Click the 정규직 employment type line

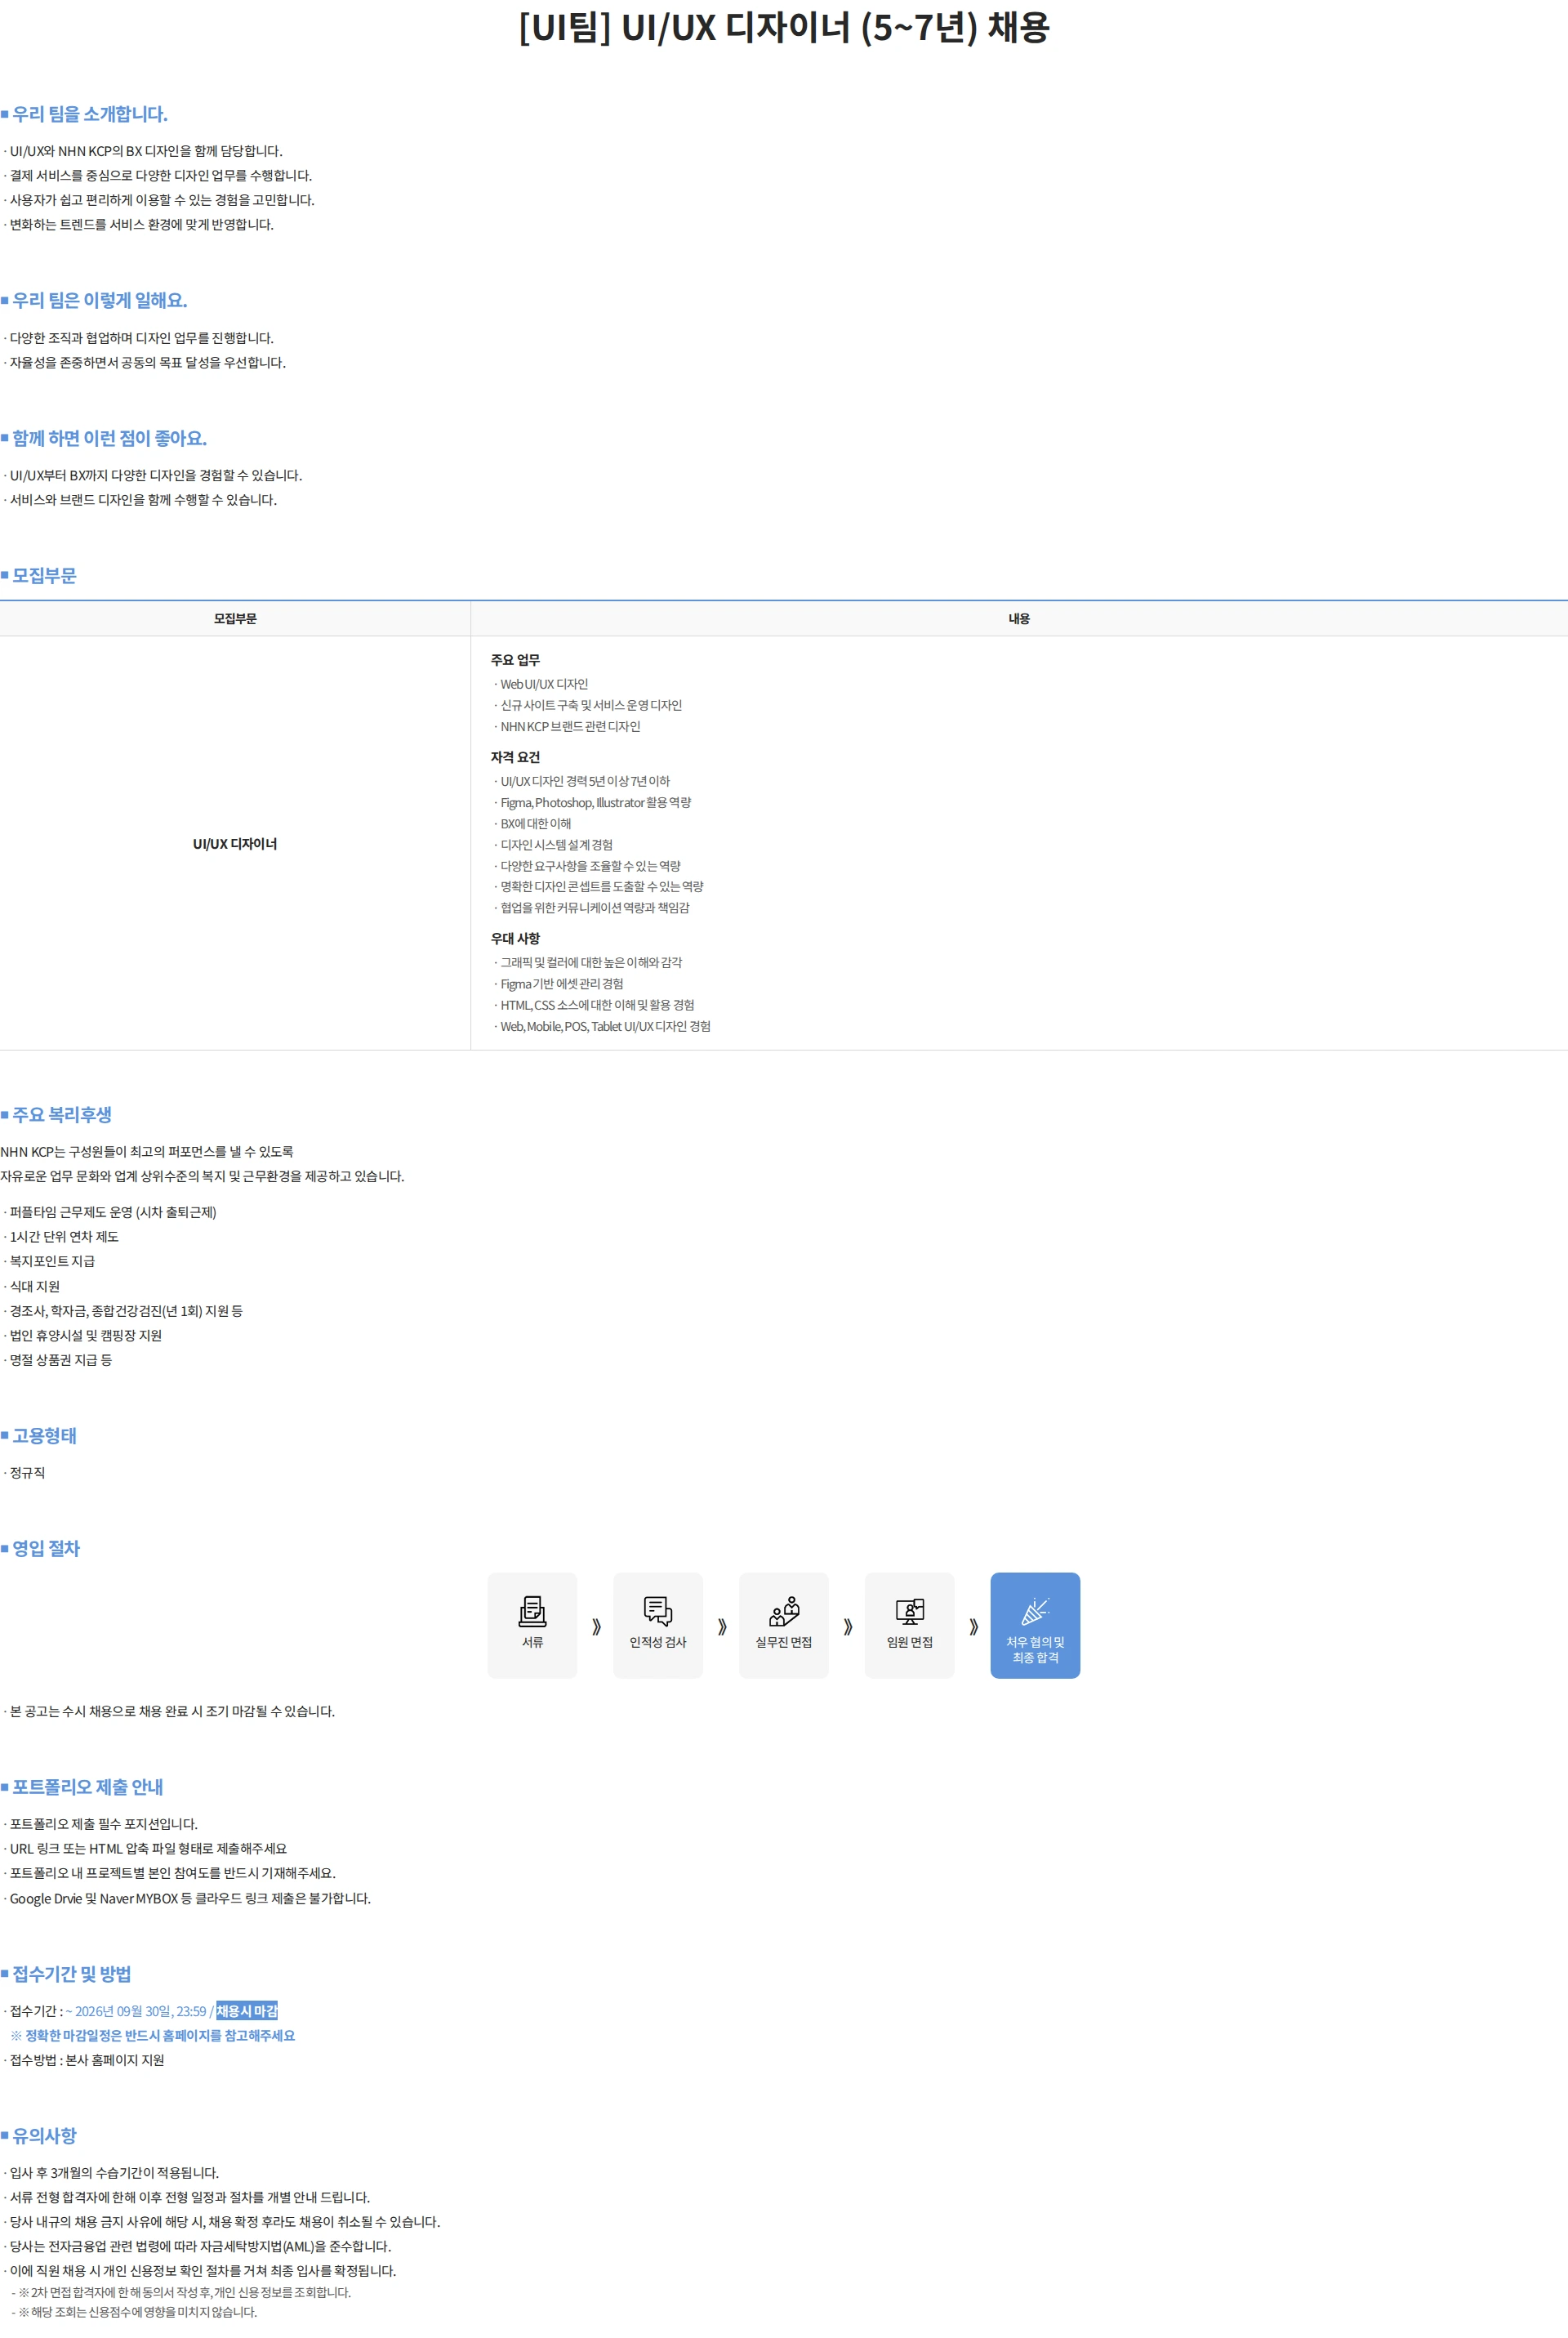(27, 1473)
